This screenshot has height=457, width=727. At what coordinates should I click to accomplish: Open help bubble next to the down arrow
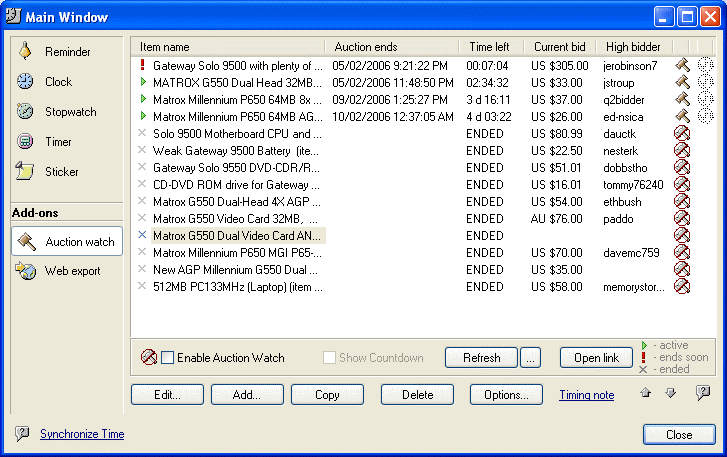pos(703,393)
